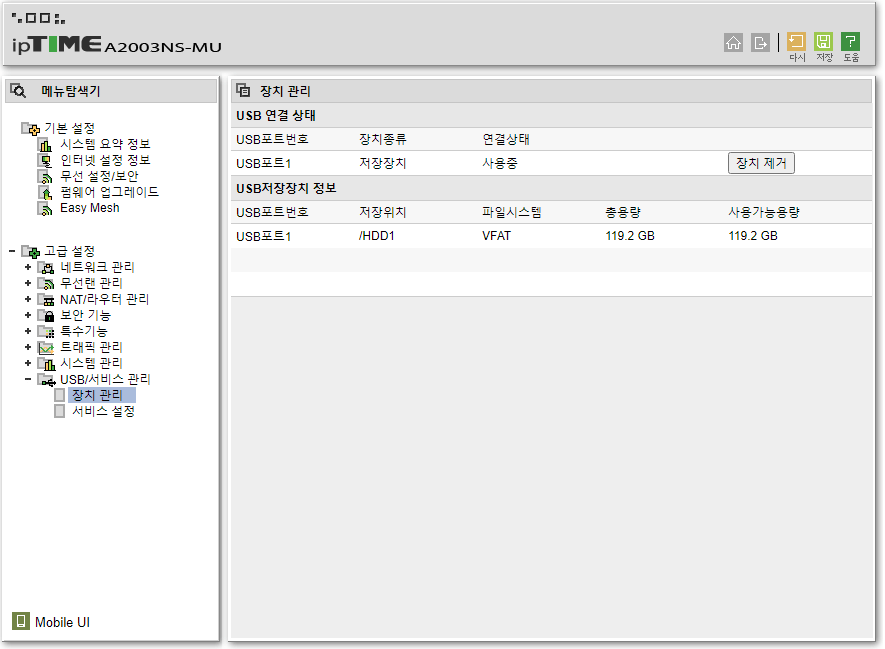The width and height of the screenshot is (885, 649).
Task: Click the 메뉴탐색기 search icon
Action: (x=18, y=90)
